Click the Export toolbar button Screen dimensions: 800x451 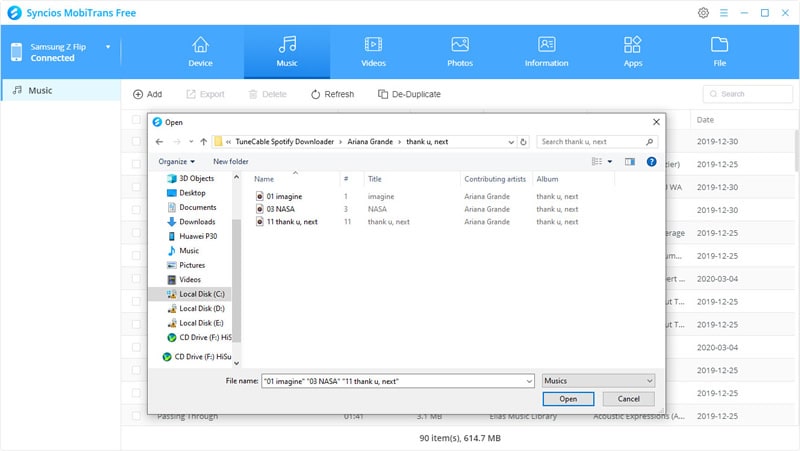pos(205,94)
